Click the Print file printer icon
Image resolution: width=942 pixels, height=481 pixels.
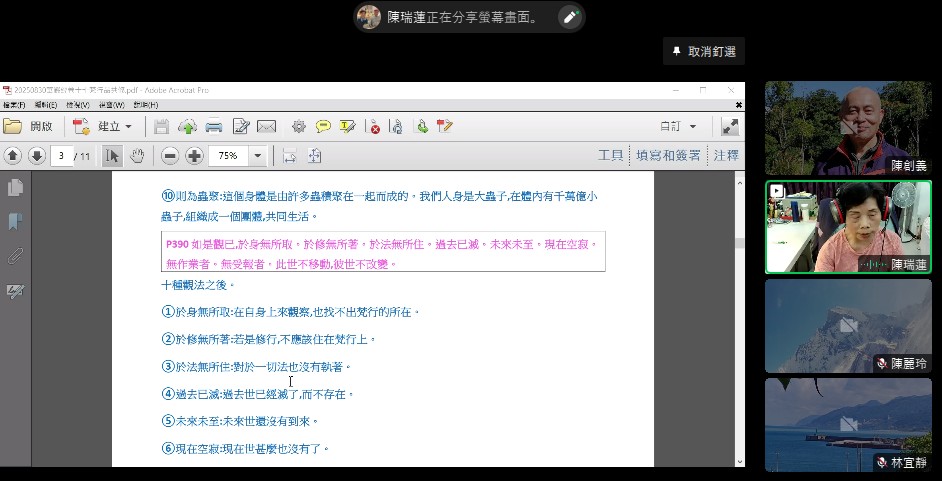[x=214, y=127]
